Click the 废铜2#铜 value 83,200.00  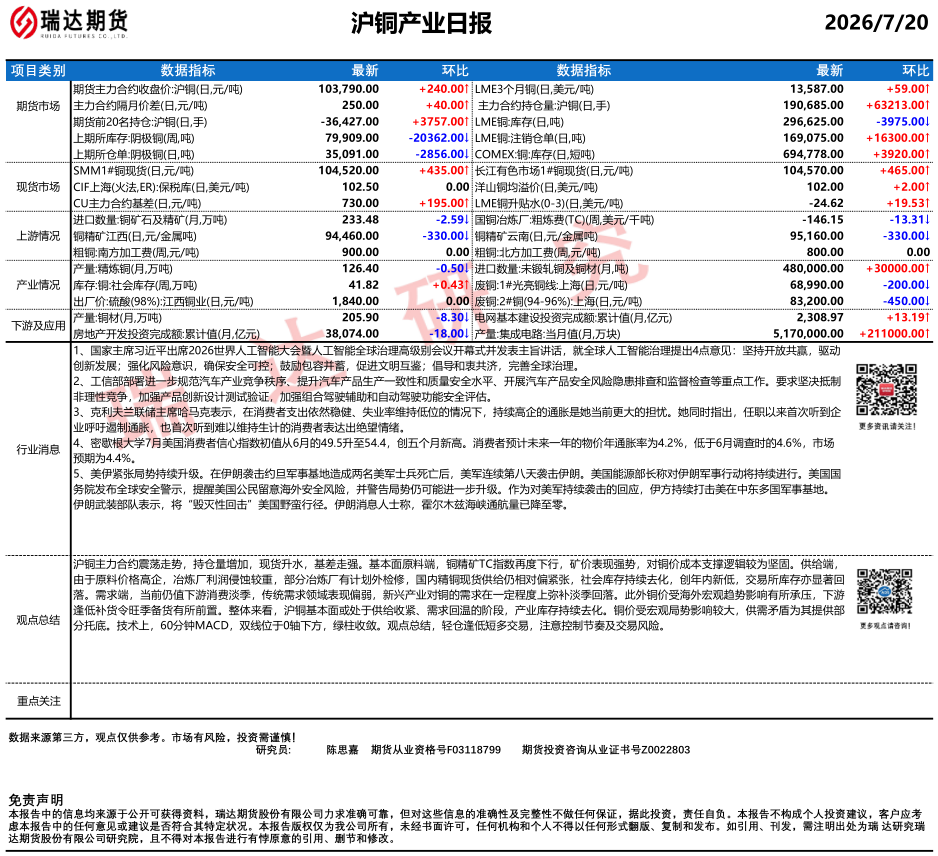(x=817, y=301)
